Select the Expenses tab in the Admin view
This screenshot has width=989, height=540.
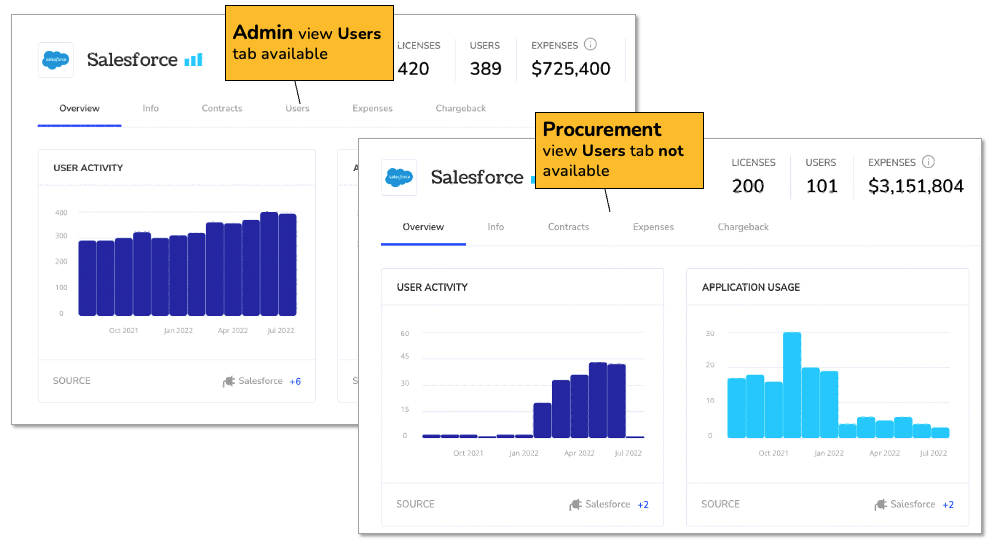click(372, 109)
